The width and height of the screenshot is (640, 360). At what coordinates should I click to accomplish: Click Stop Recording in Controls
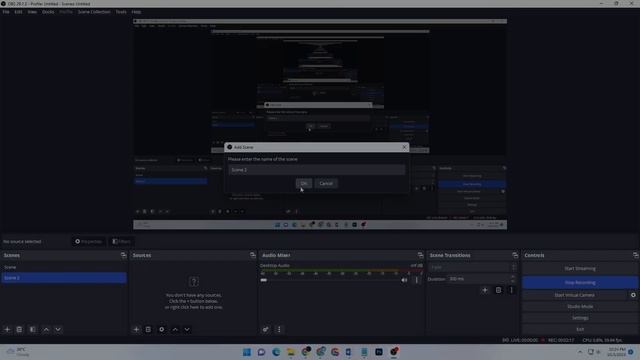[580, 282]
